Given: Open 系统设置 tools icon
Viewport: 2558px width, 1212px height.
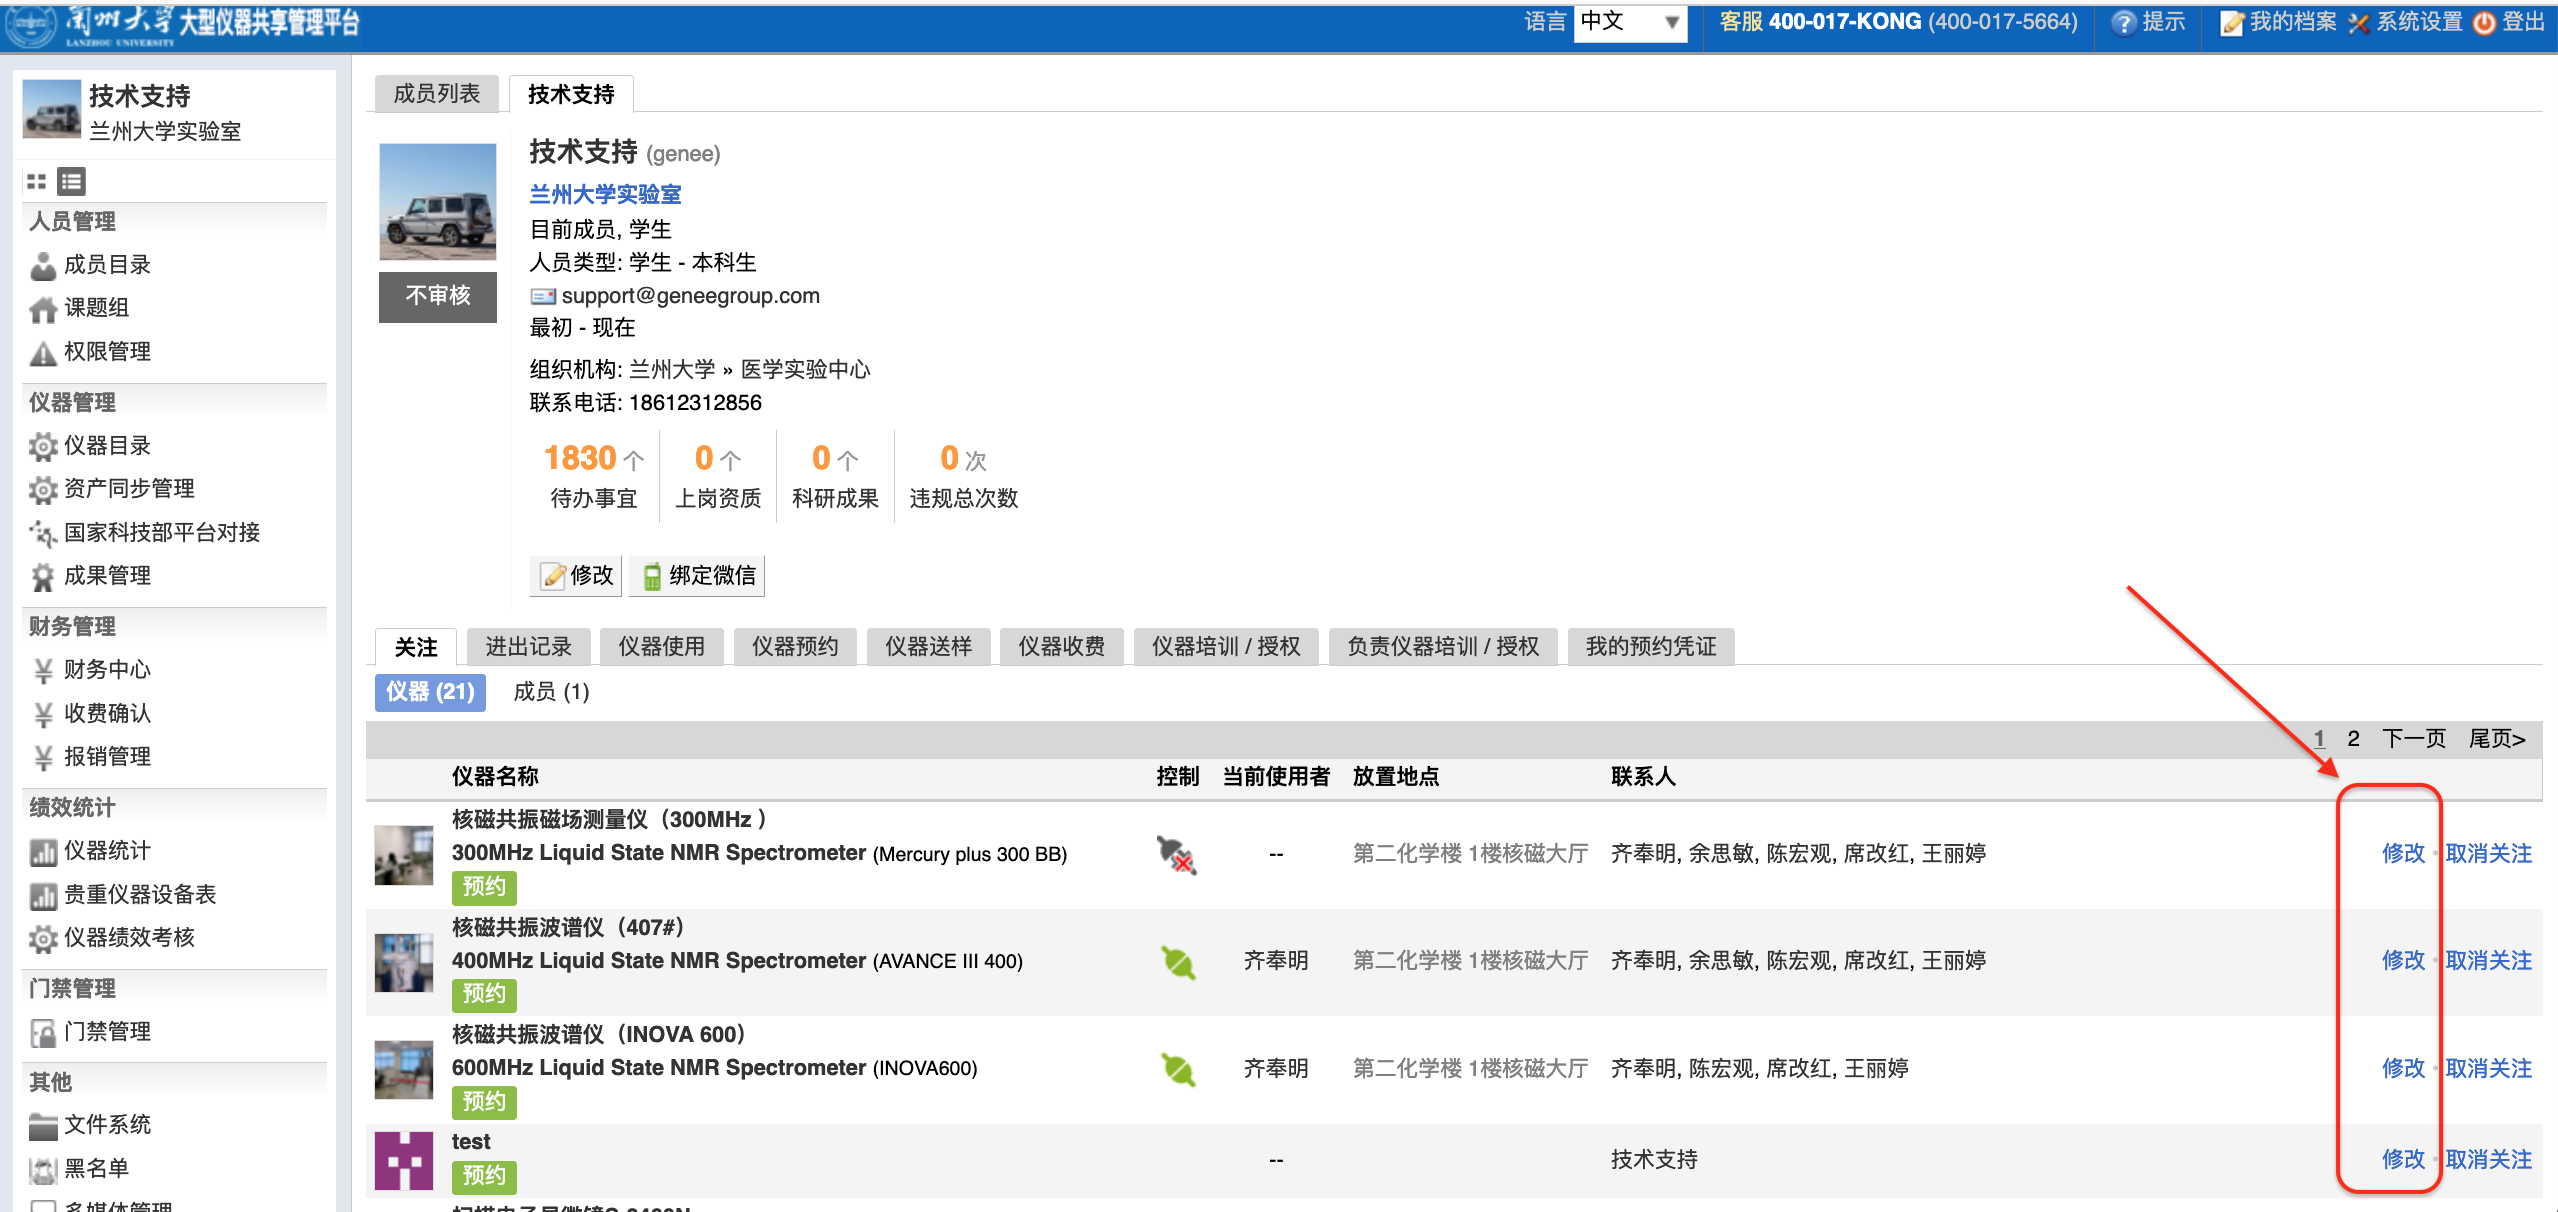Looking at the screenshot, I should [2359, 23].
